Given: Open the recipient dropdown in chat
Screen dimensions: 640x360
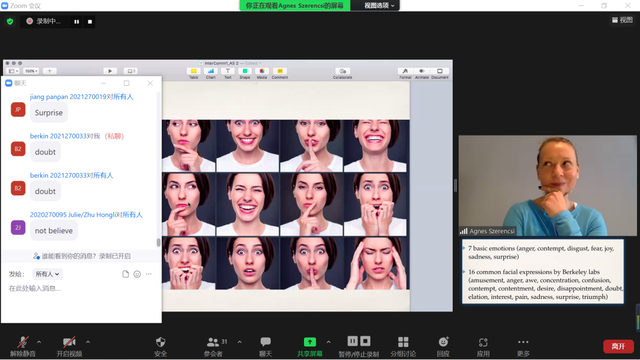Looking at the screenshot, I should click(x=47, y=274).
